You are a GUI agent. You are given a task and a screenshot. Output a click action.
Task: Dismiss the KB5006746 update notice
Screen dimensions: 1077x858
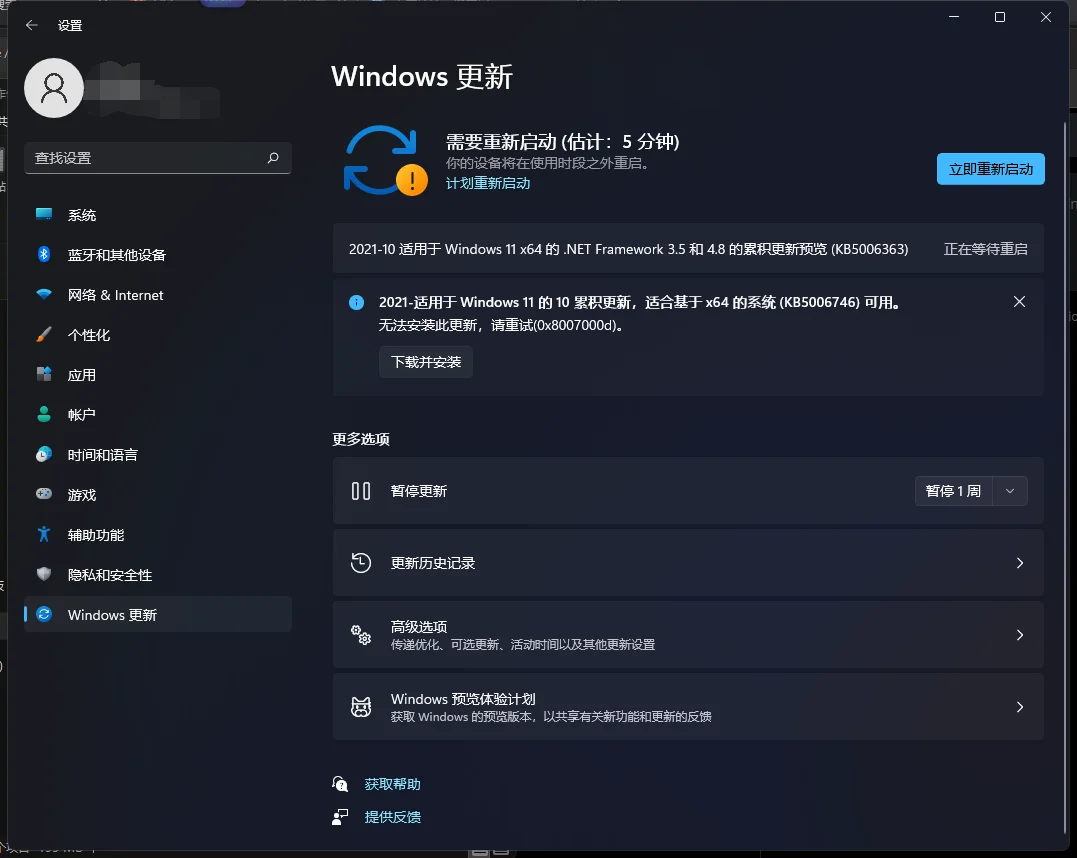point(1019,302)
